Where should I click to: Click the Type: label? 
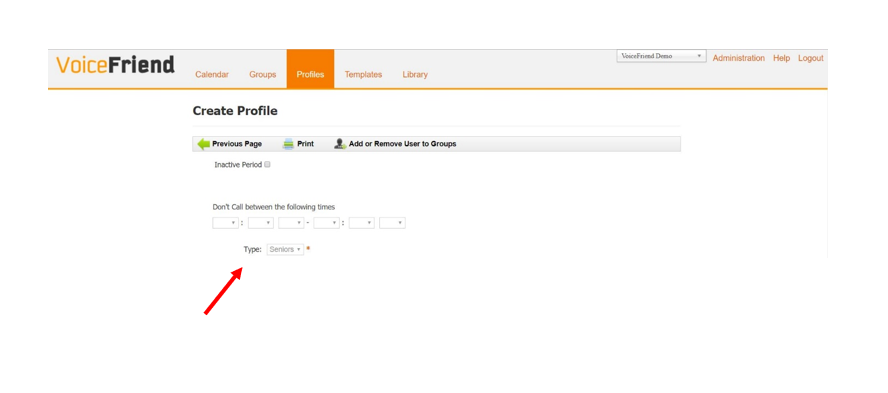coord(253,249)
